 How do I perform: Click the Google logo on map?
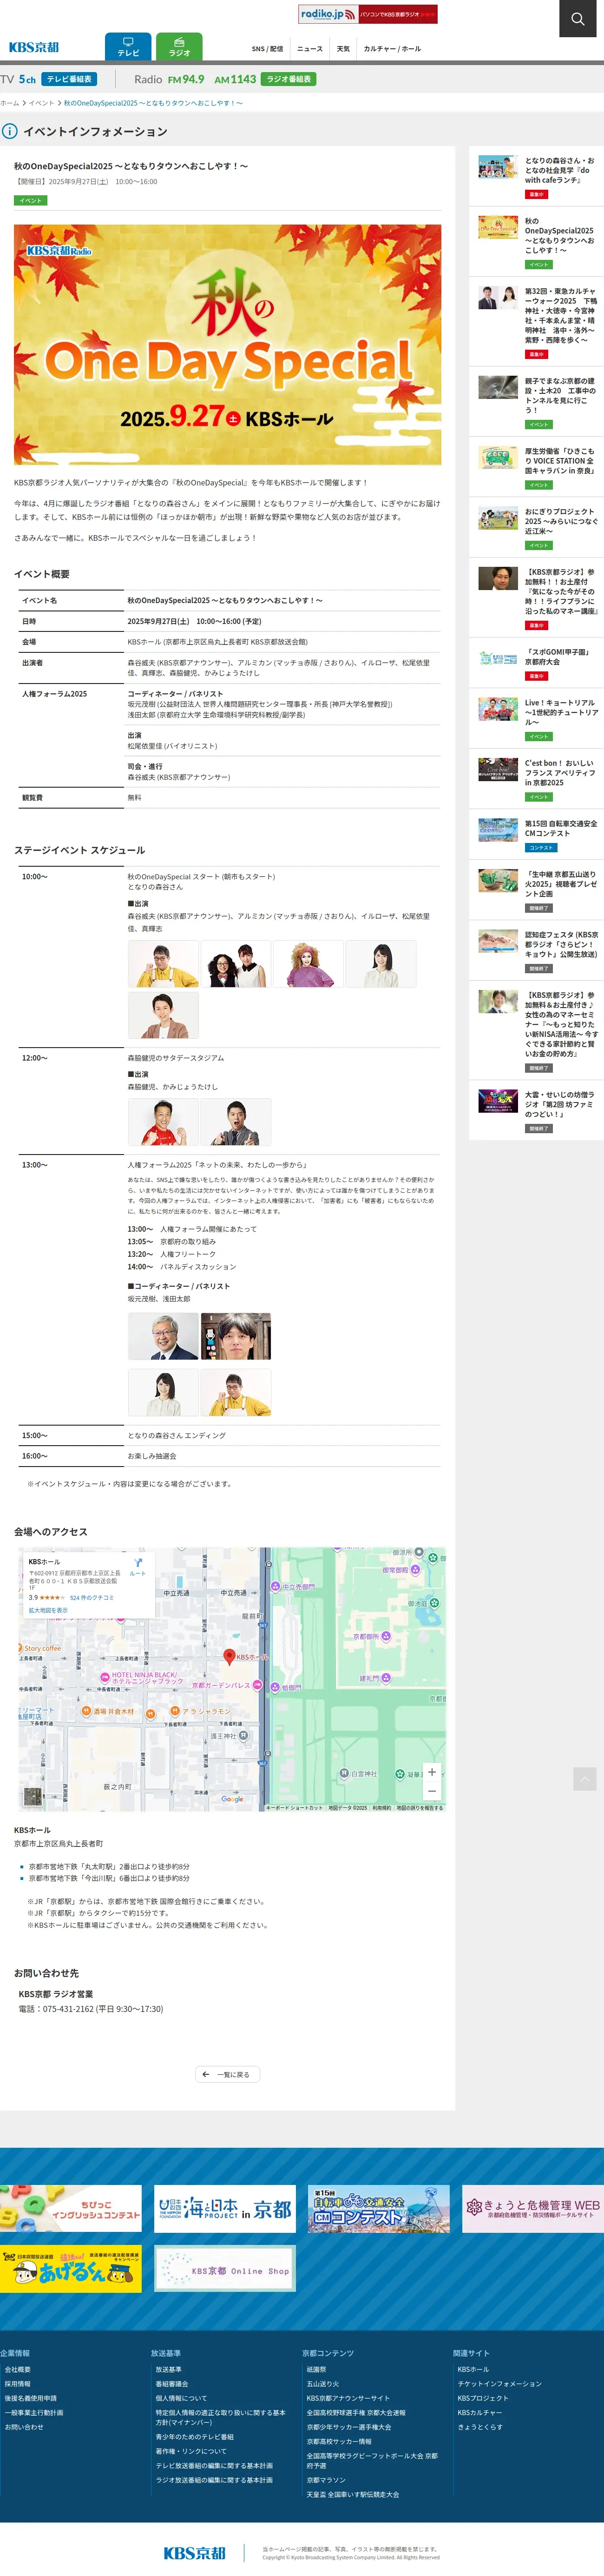(x=232, y=1799)
